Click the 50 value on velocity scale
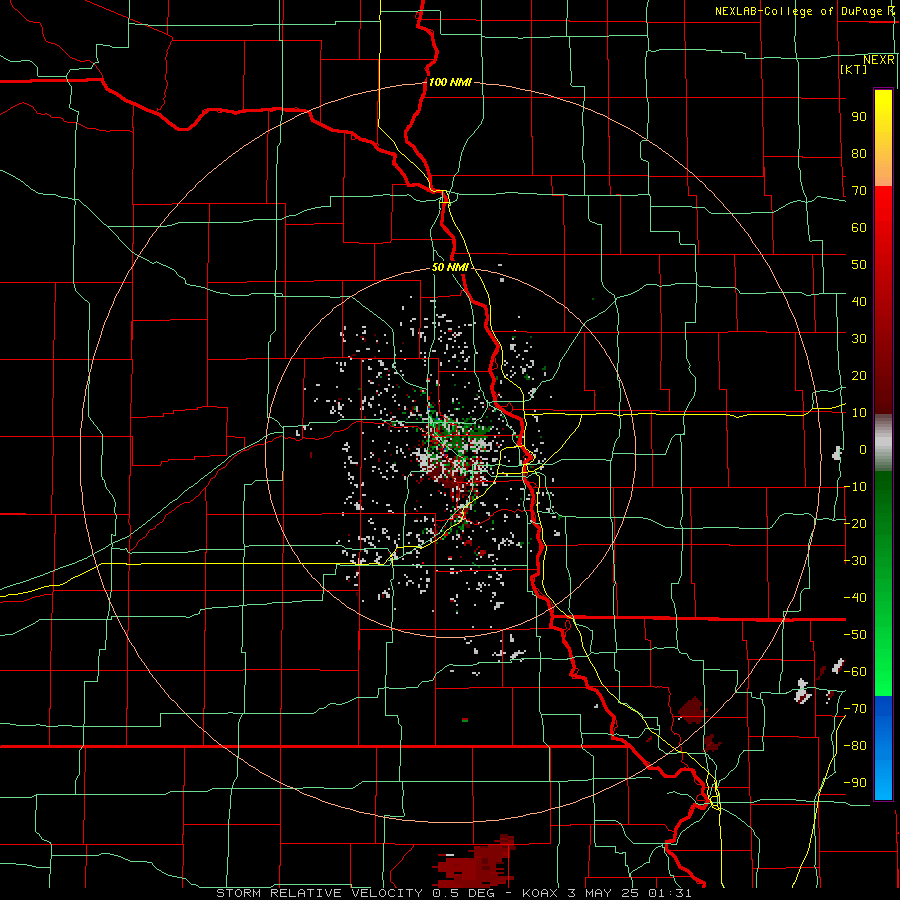Screen dimensions: 900x900 point(859,265)
